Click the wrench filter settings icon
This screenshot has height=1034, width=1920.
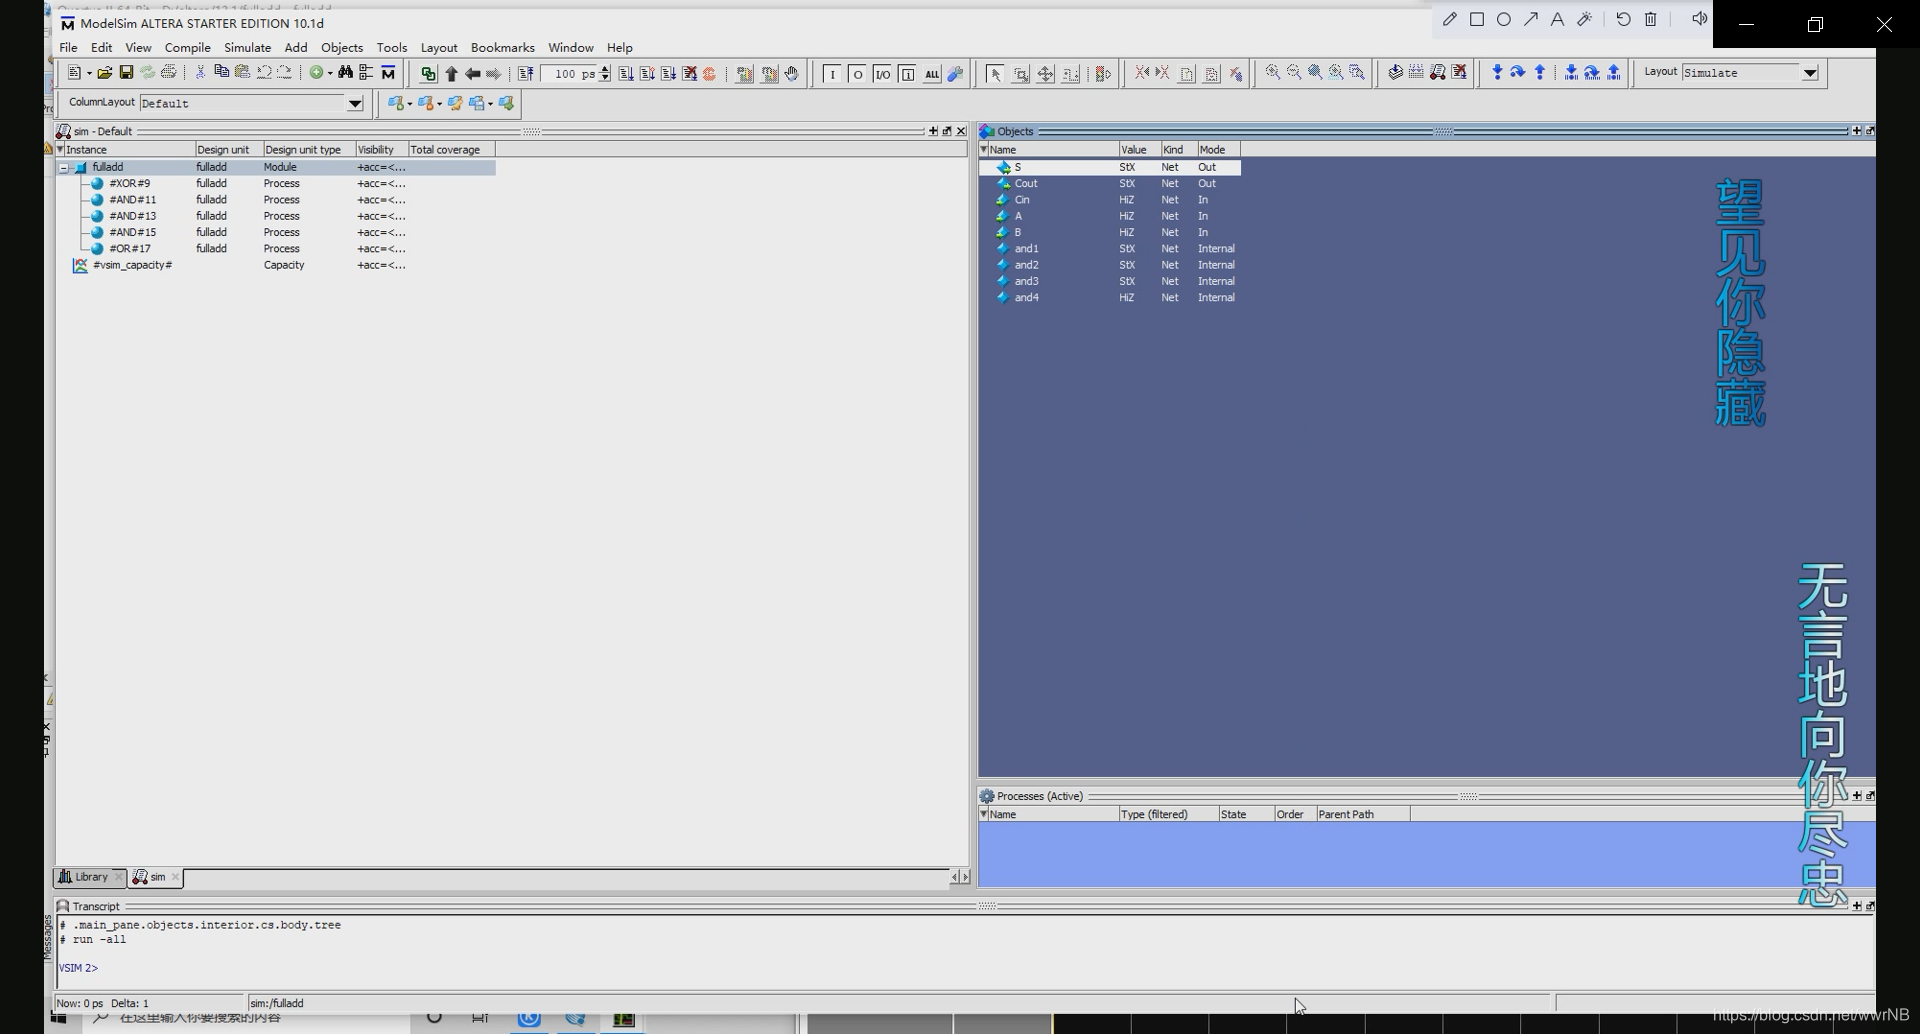tap(956, 73)
